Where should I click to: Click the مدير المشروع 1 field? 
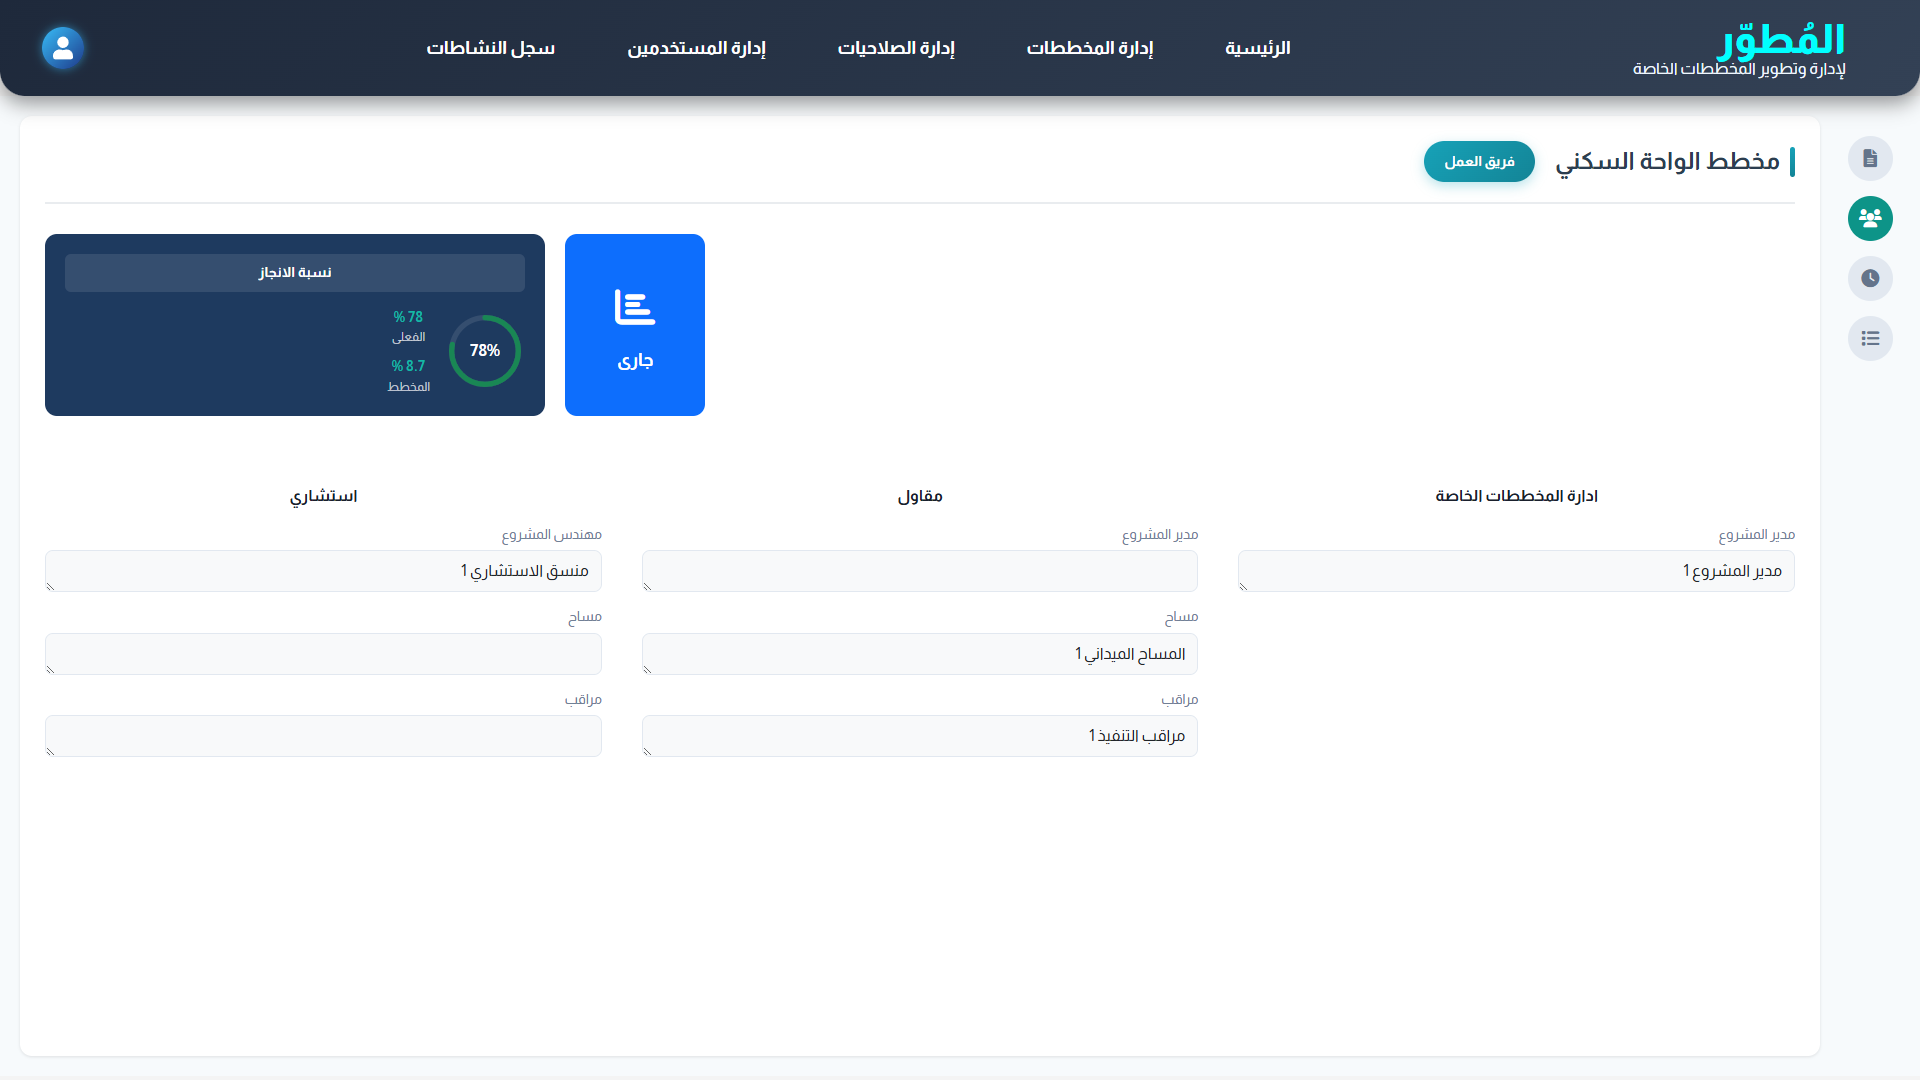tap(1516, 571)
